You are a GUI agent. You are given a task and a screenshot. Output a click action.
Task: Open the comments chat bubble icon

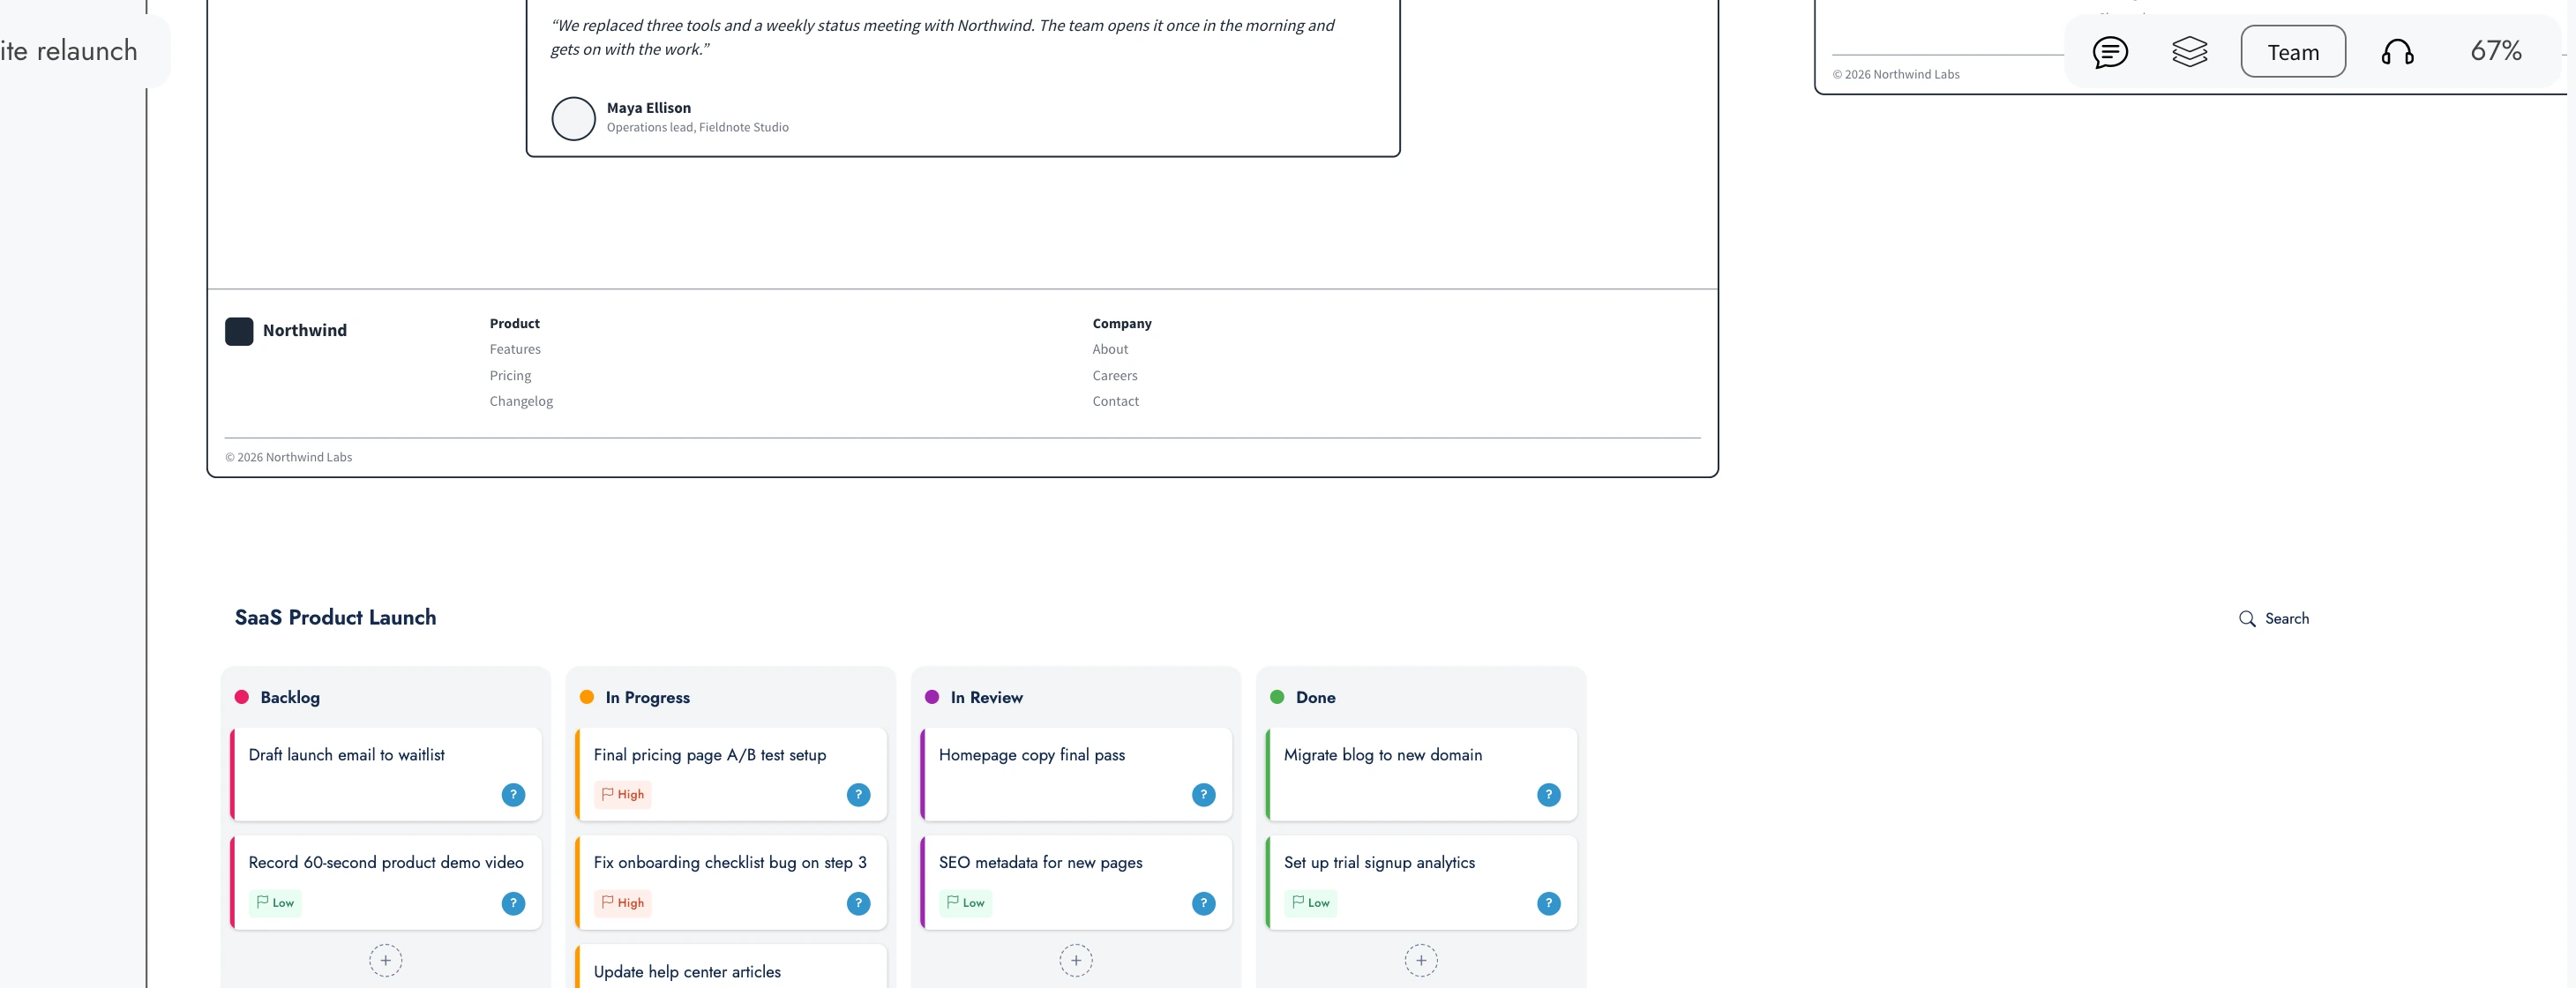pos(2110,52)
